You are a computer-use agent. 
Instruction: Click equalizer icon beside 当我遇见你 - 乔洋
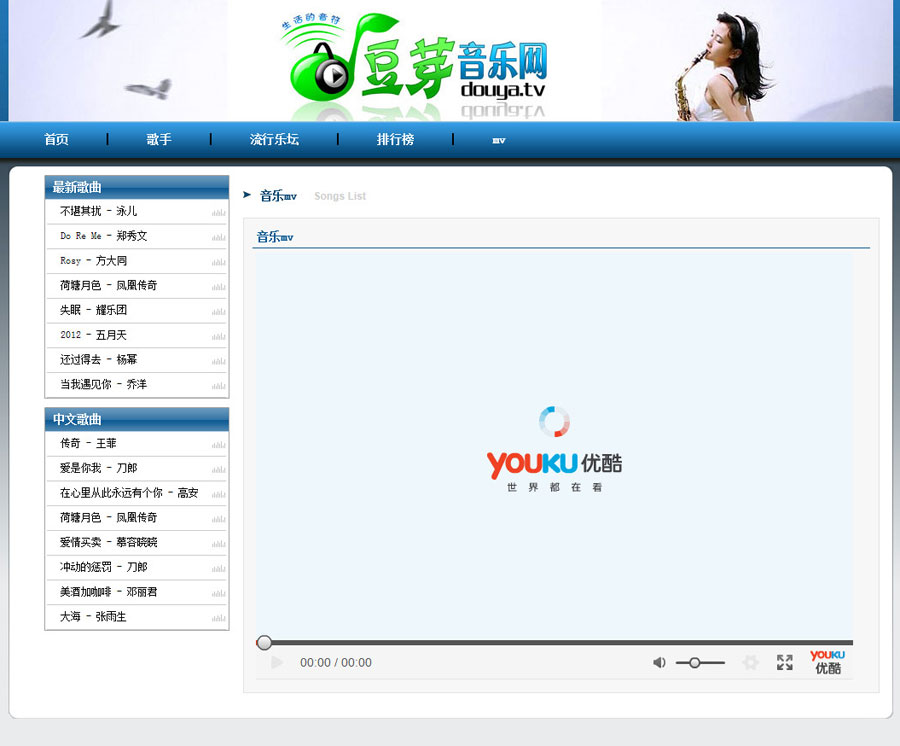tap(219, 386)
